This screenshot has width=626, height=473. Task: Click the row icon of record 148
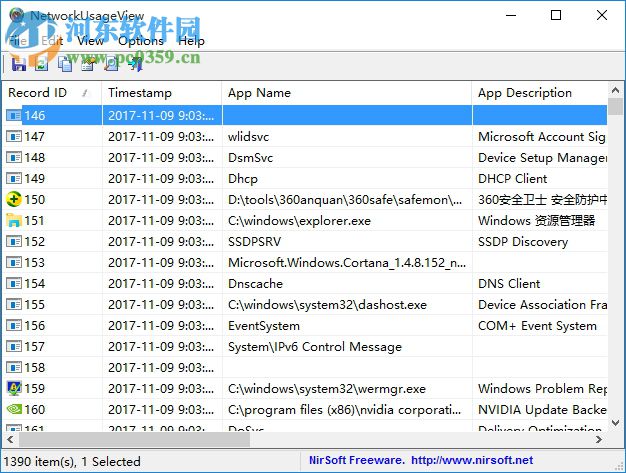[x=14, y=158]
